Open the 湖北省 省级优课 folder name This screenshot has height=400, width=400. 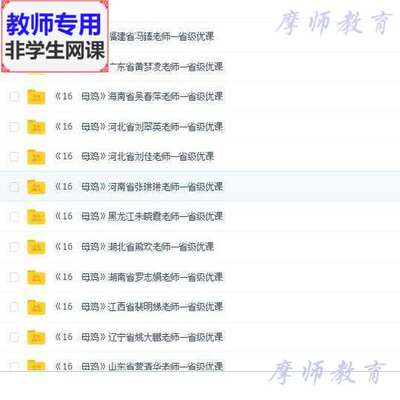134,247
